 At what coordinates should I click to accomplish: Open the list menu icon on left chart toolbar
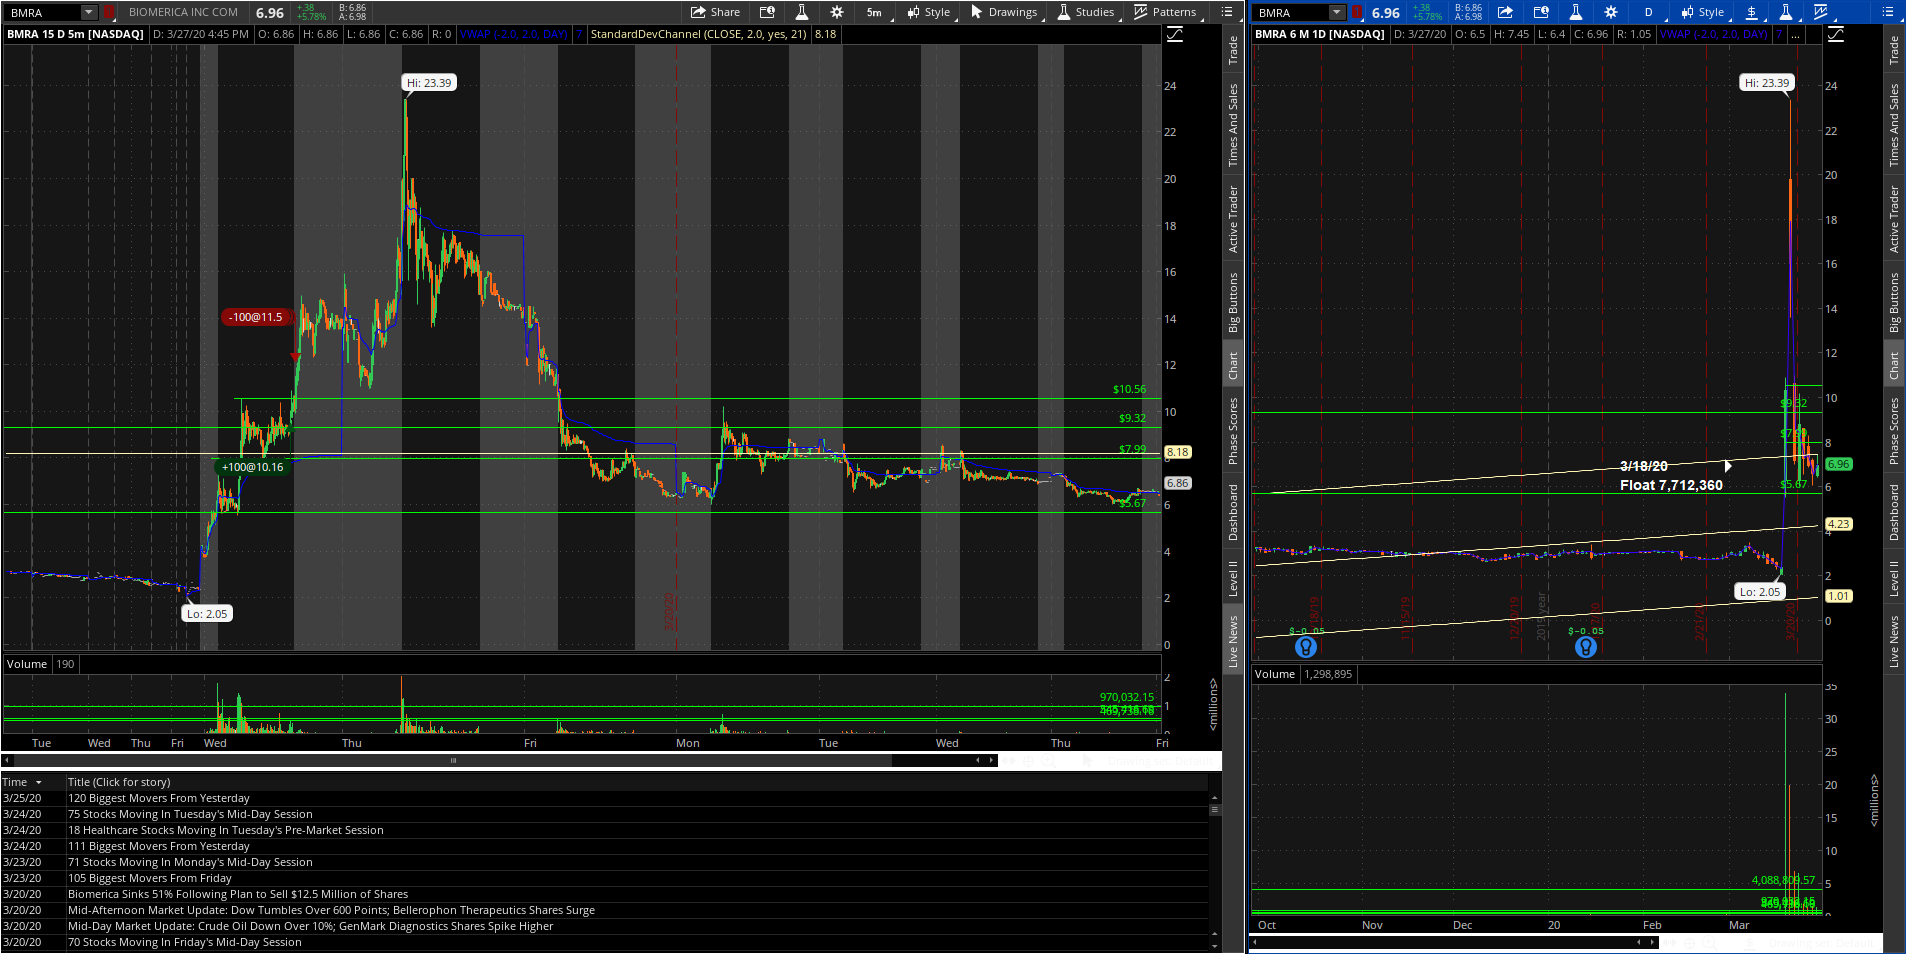(x=1227, y=12)
